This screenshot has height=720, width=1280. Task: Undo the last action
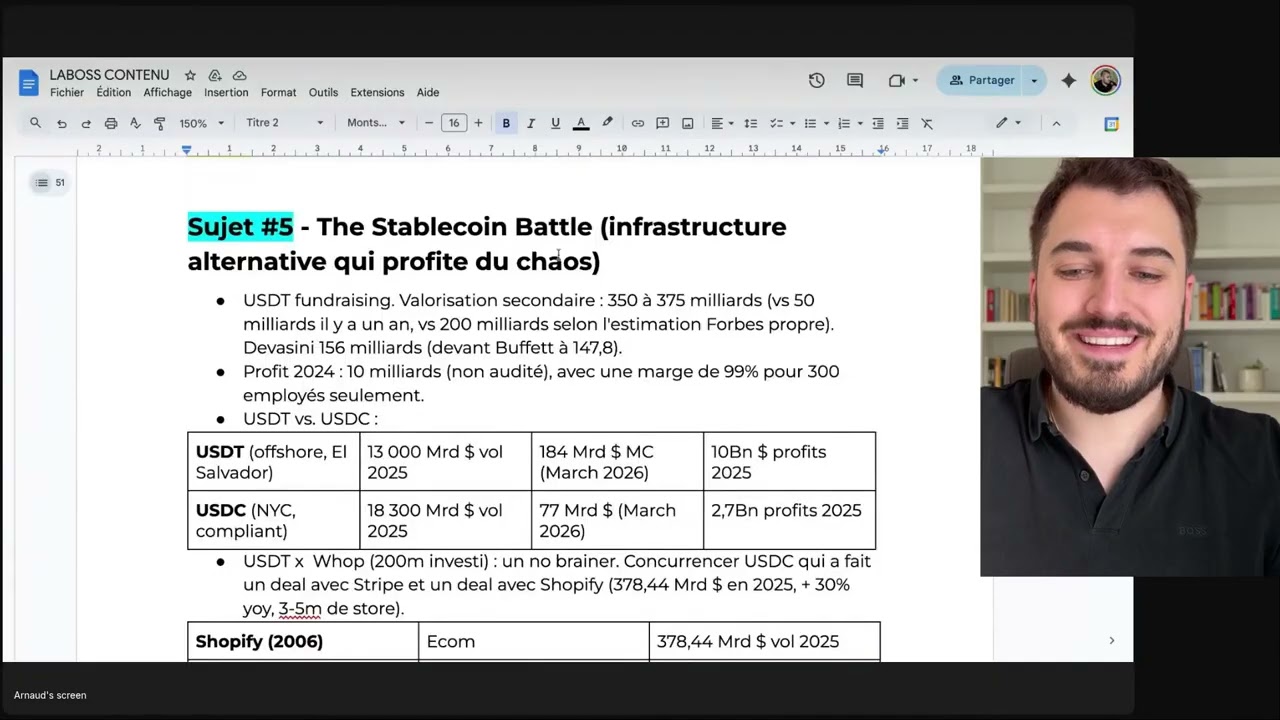[x=62, y=123]
